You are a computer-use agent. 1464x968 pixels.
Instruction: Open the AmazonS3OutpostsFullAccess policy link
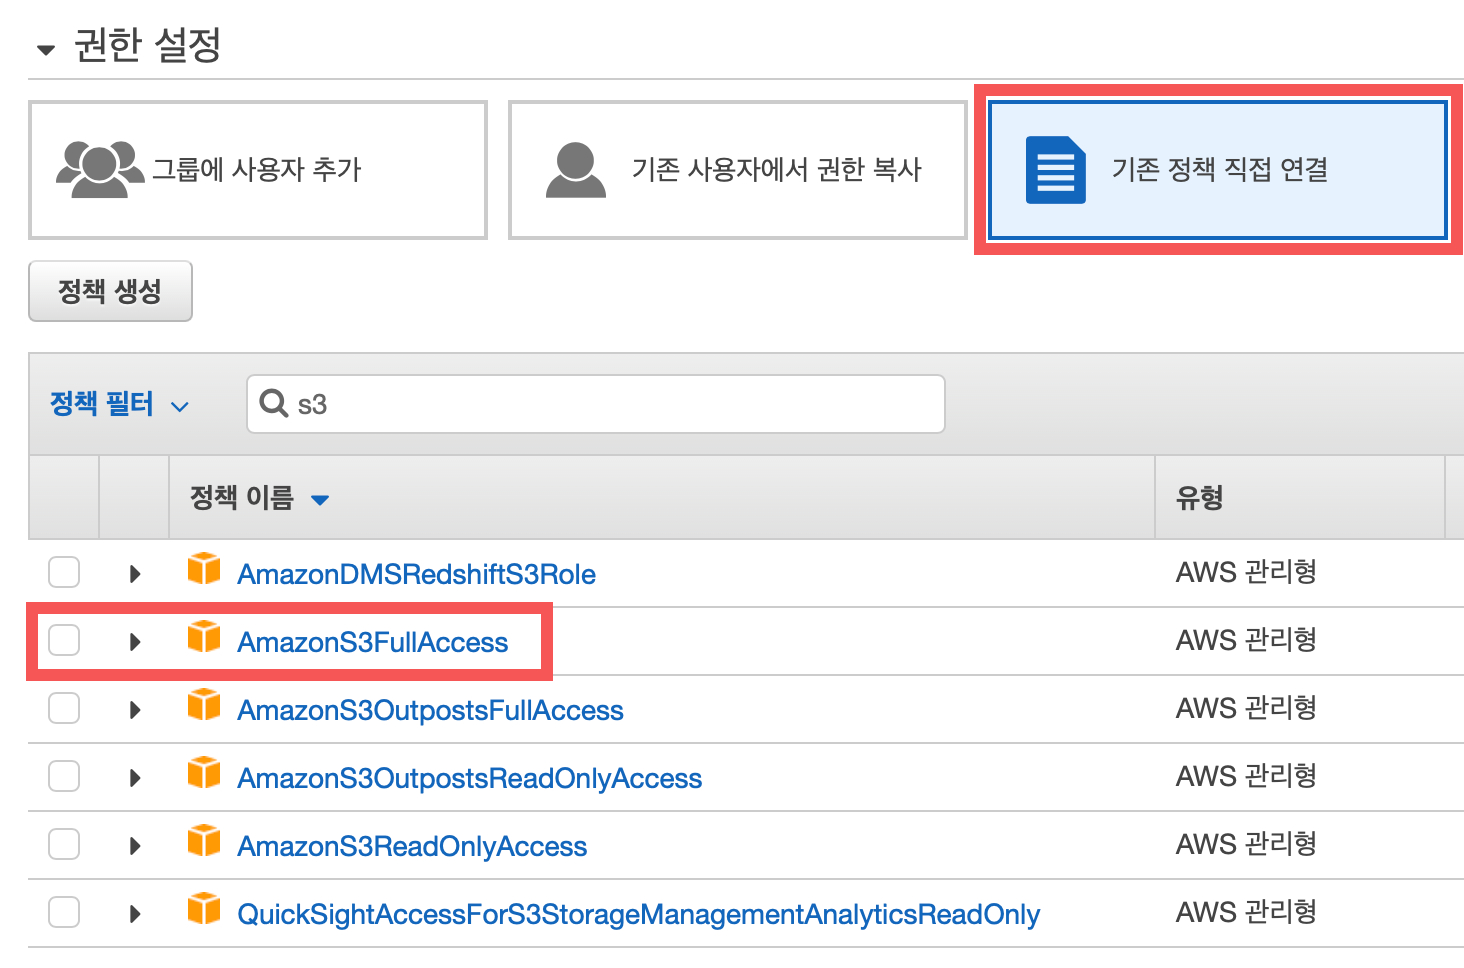(x=430, y=710)
